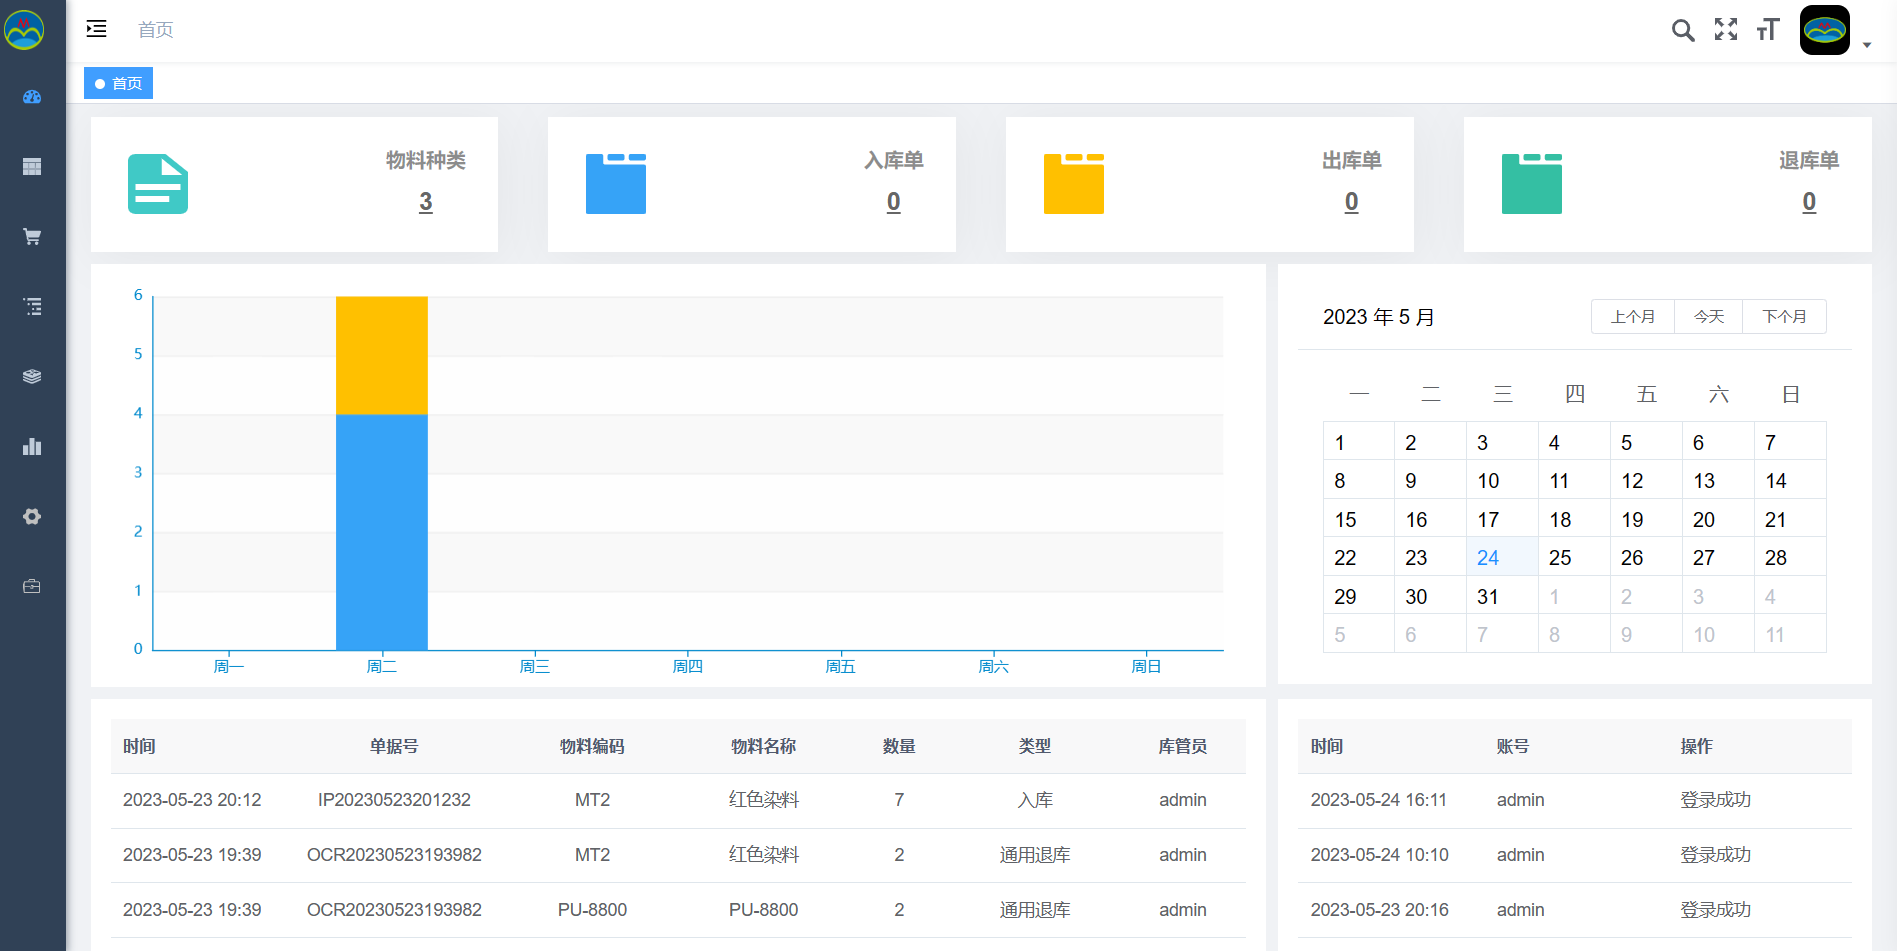This screenshot has height=951, width=1897.
Task: Click document number IP20230523201232
Action: pos(394,800)
